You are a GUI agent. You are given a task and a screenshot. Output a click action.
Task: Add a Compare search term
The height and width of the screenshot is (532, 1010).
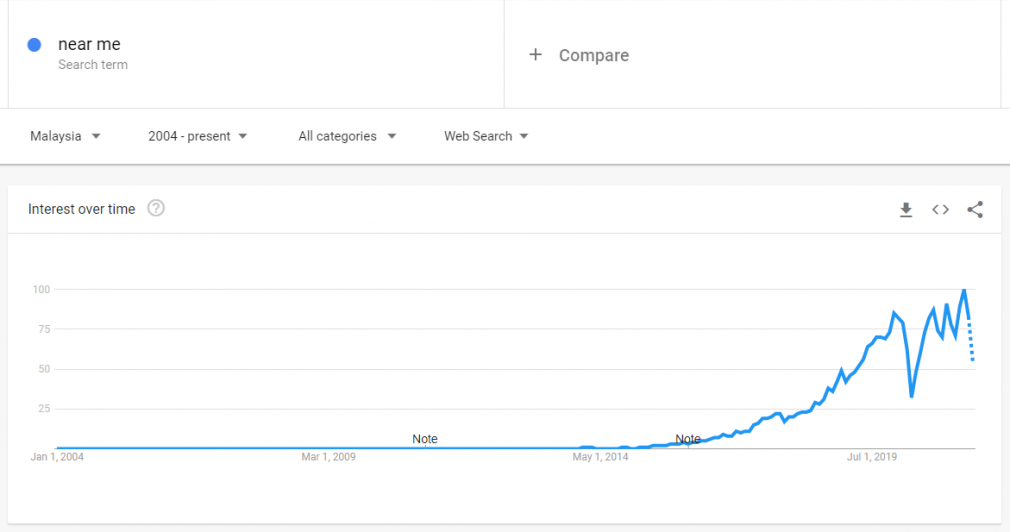[x=593, y=55]
